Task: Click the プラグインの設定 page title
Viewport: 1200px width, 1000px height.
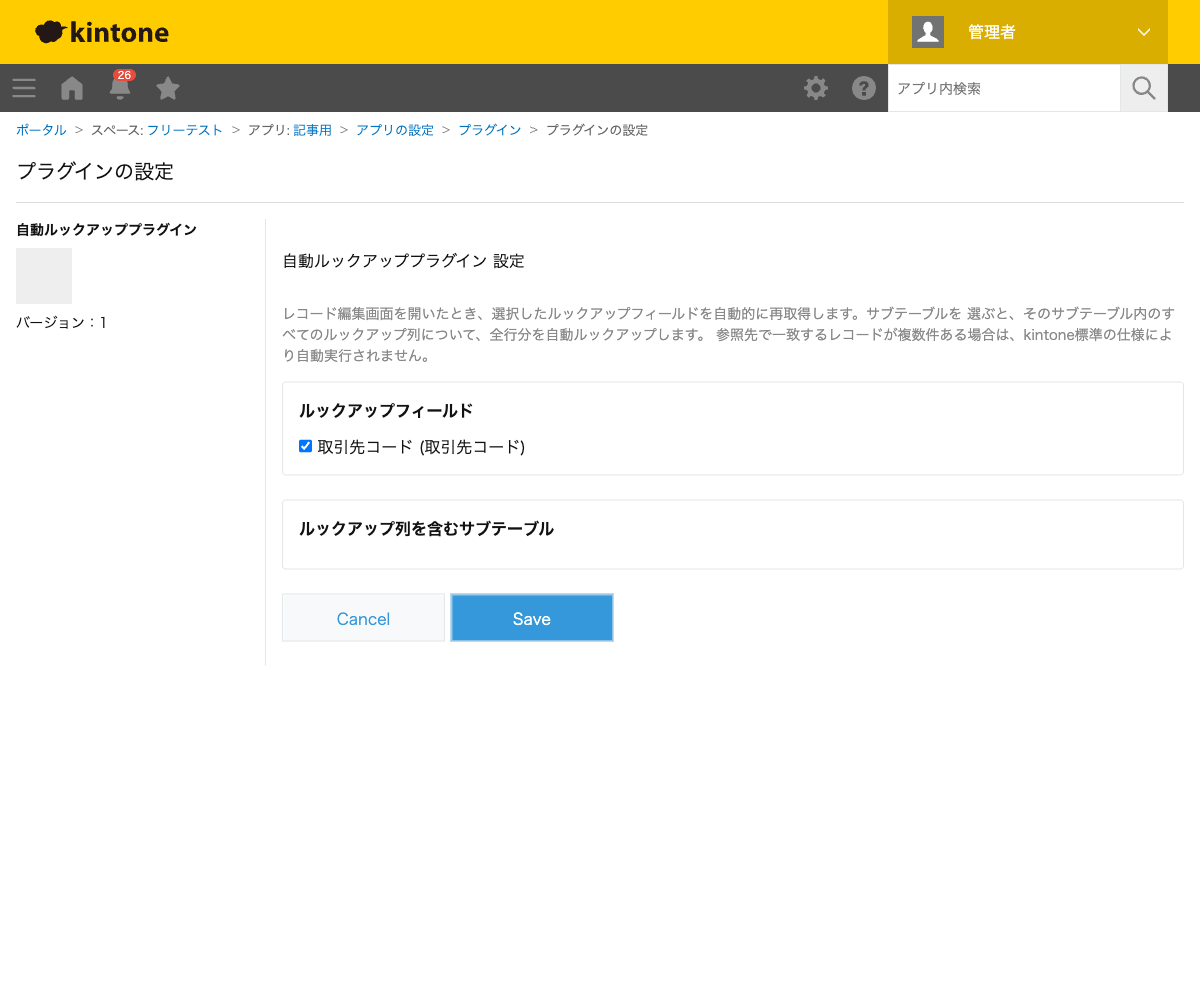Action: pos(95,171)
